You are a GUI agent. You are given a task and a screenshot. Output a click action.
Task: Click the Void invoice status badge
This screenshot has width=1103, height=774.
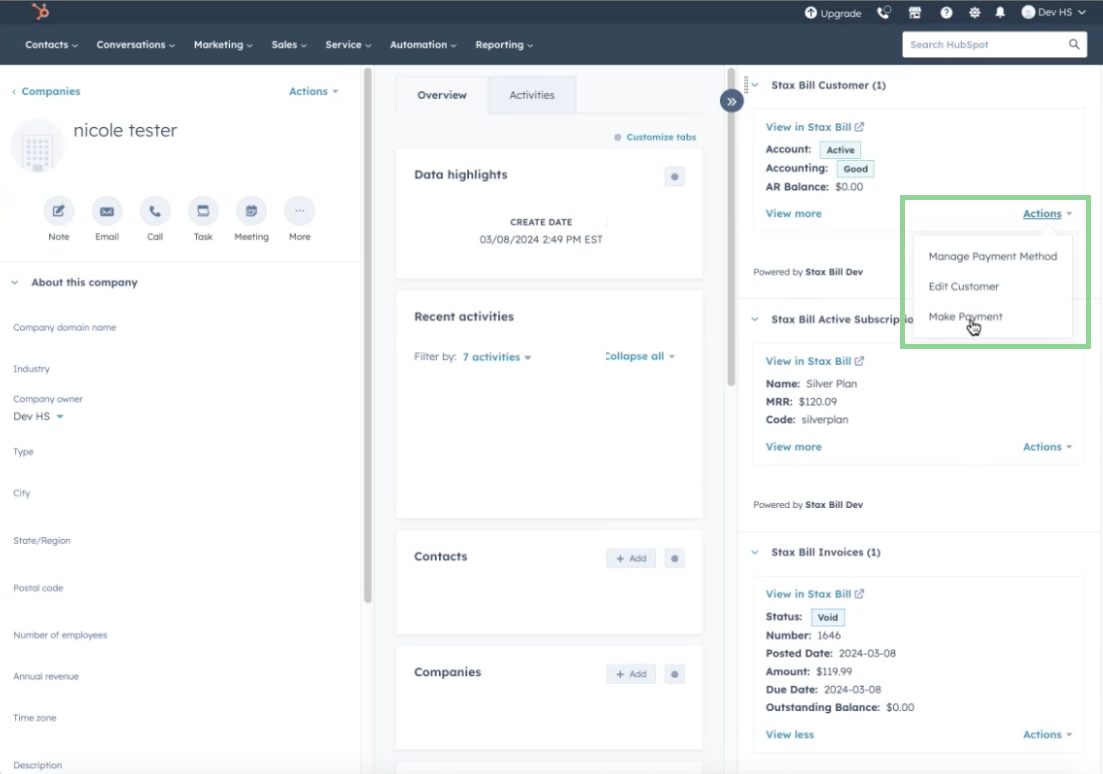tap(827, 617)
